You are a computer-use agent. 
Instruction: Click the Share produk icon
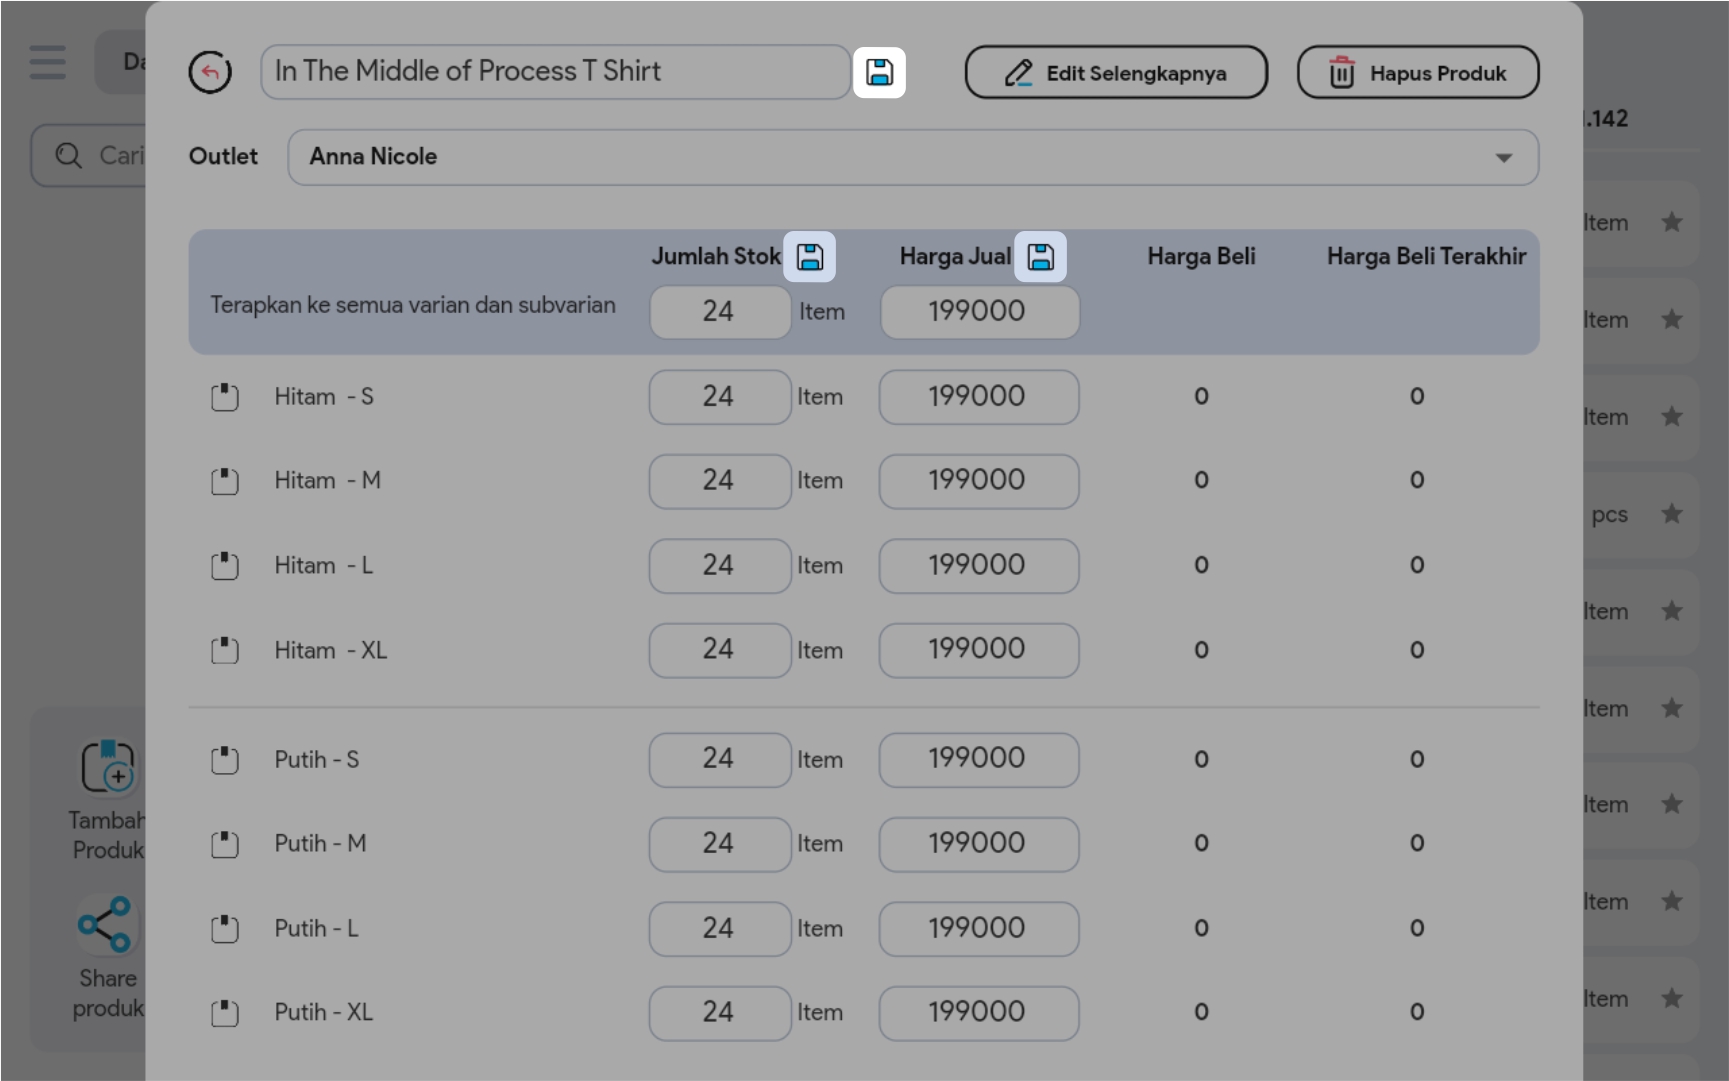click(x=106, y=924)
